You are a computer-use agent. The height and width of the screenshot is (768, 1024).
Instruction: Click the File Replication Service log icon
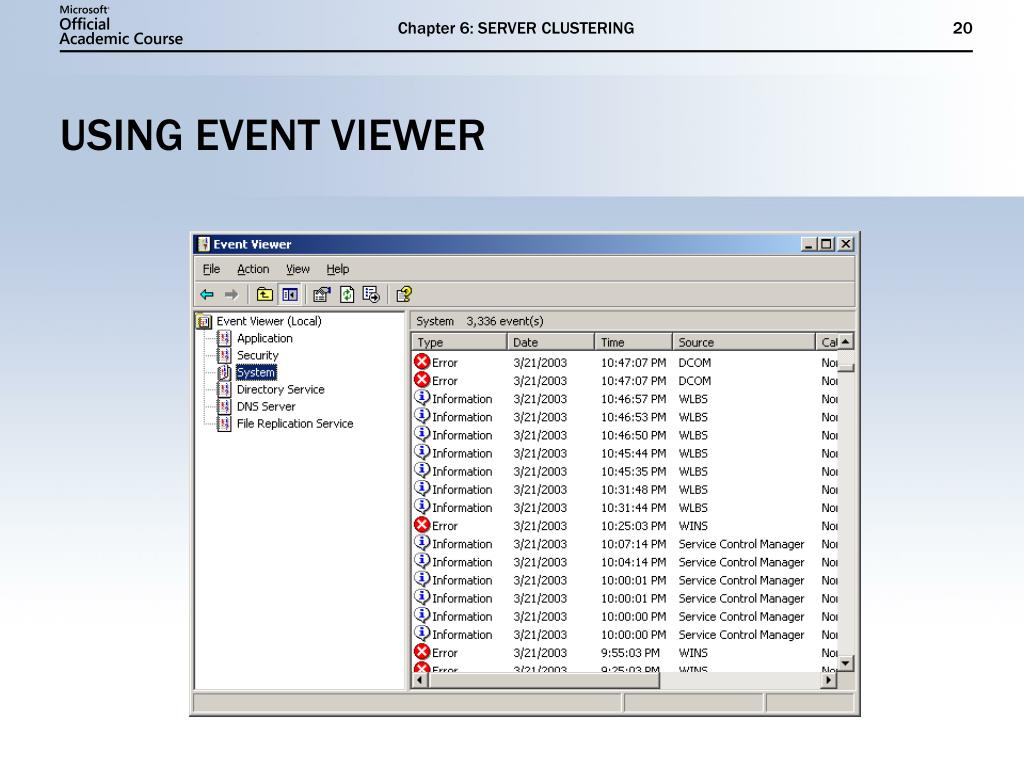click(x=224, y=423)
